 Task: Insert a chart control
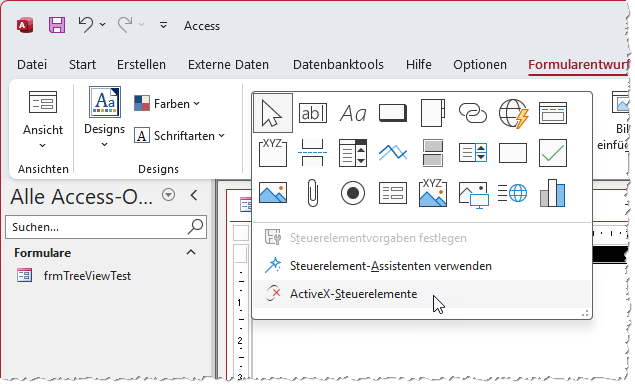553,193
